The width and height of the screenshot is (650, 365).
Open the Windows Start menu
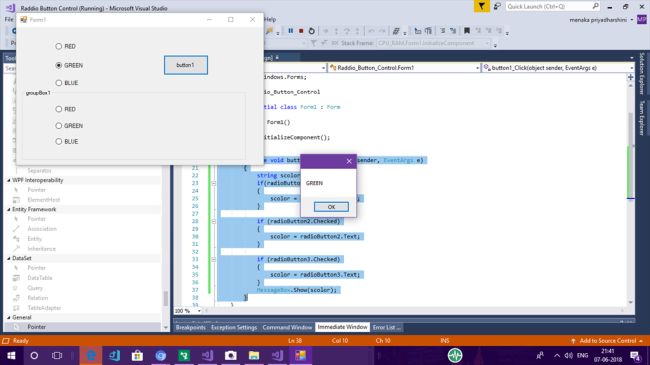click(11, 355)
